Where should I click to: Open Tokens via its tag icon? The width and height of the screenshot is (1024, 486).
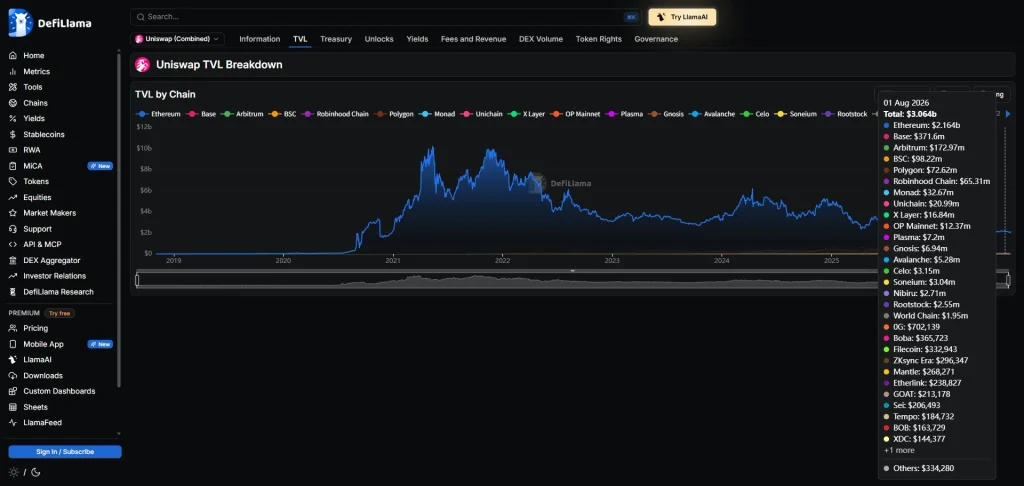[x=12, y=182]
